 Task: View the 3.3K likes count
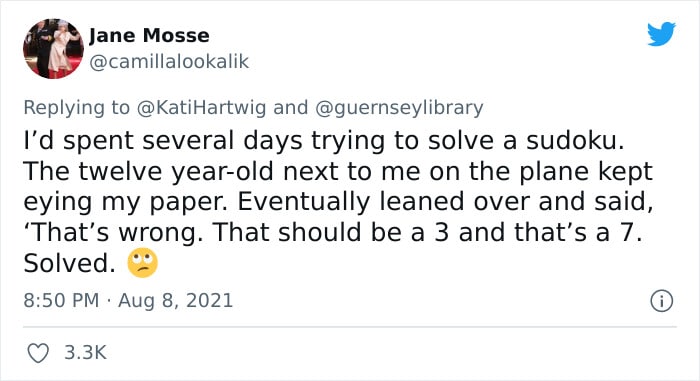coord(85,352)
